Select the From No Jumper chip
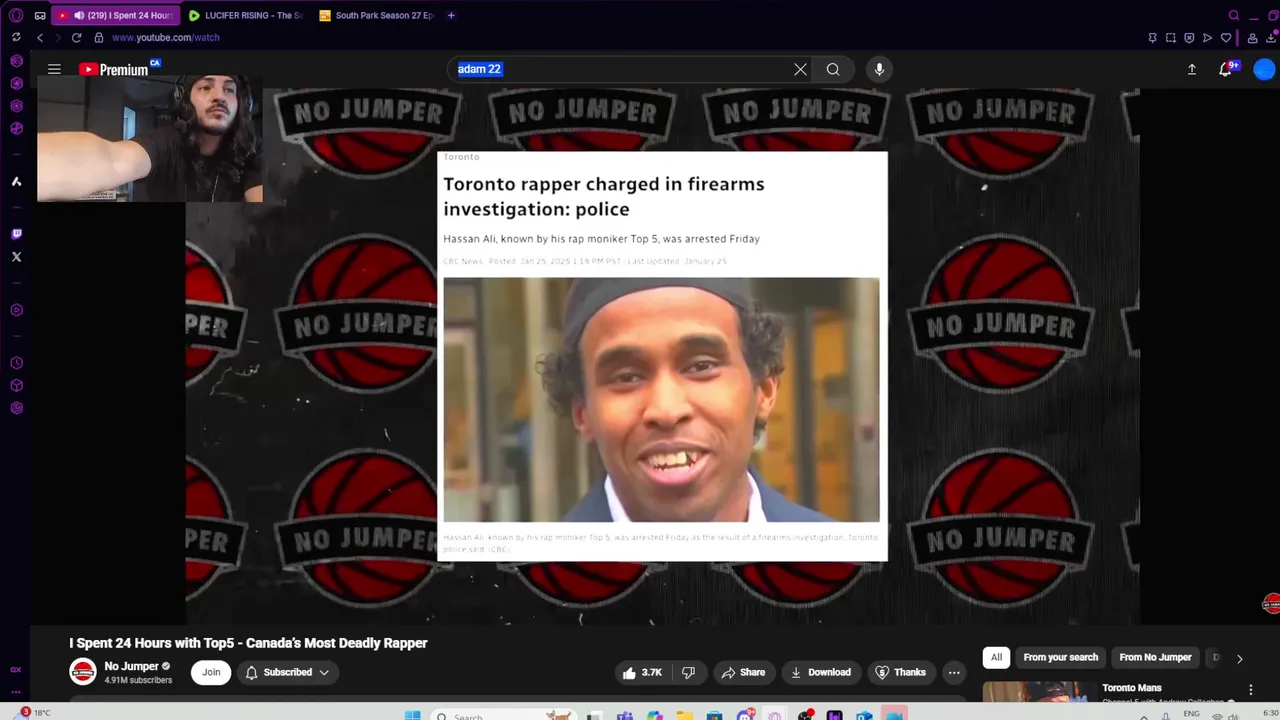This screenshot has width=1280, height=720. 1155,657
